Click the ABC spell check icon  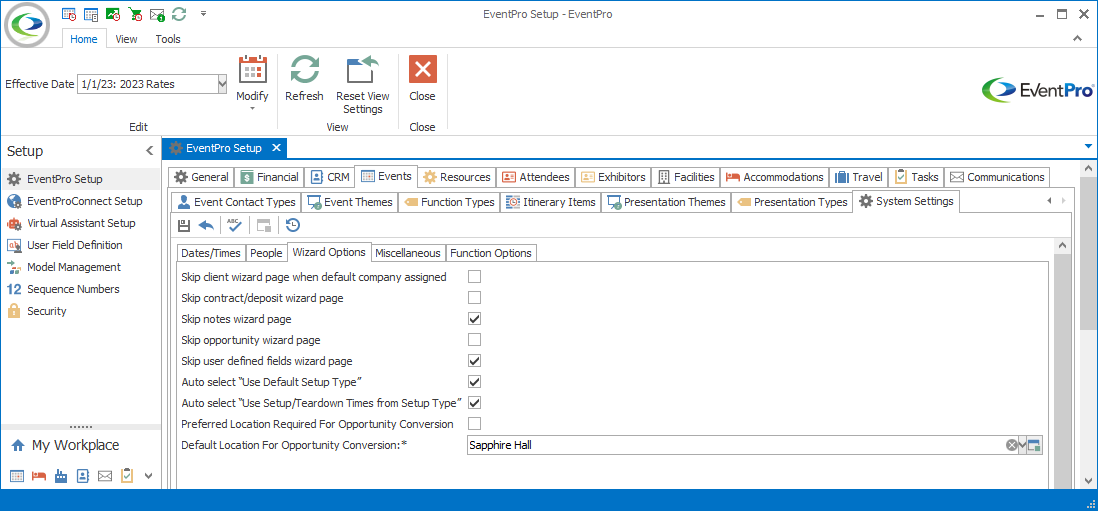point(233,225)
